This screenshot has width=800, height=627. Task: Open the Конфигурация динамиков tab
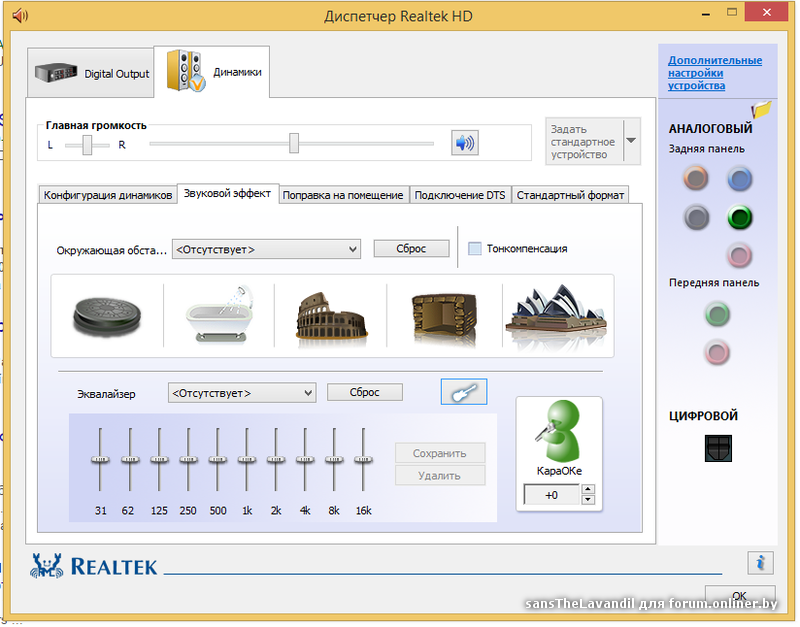click(108, 196)
